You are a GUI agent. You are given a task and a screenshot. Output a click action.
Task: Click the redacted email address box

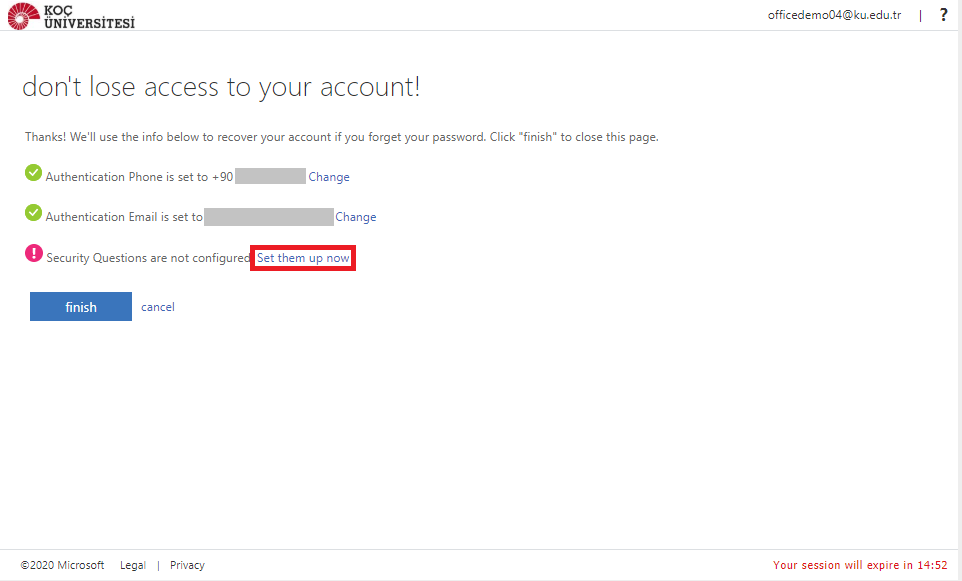268,217
